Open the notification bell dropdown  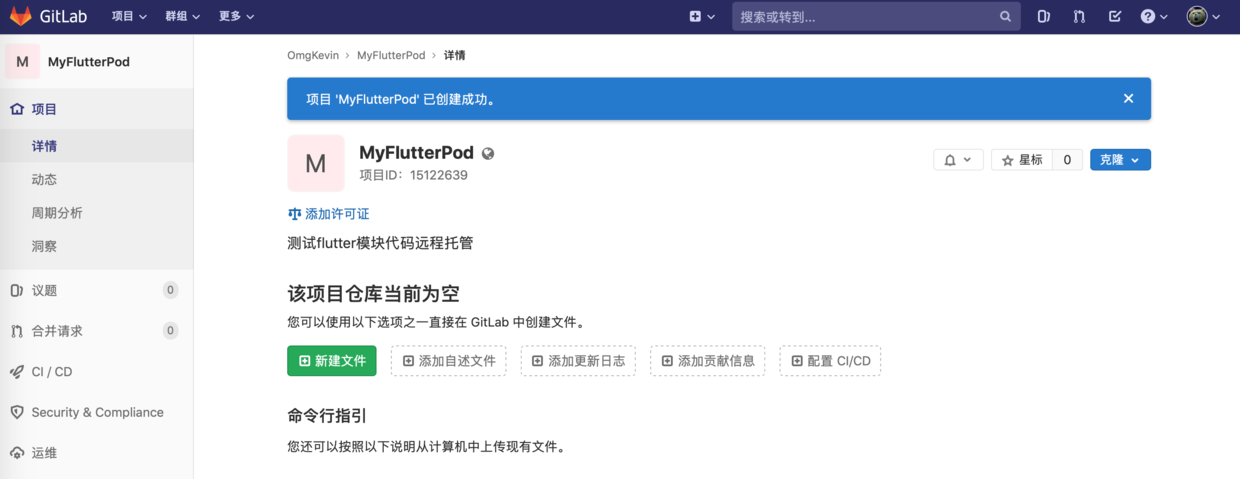click(958, 160)
